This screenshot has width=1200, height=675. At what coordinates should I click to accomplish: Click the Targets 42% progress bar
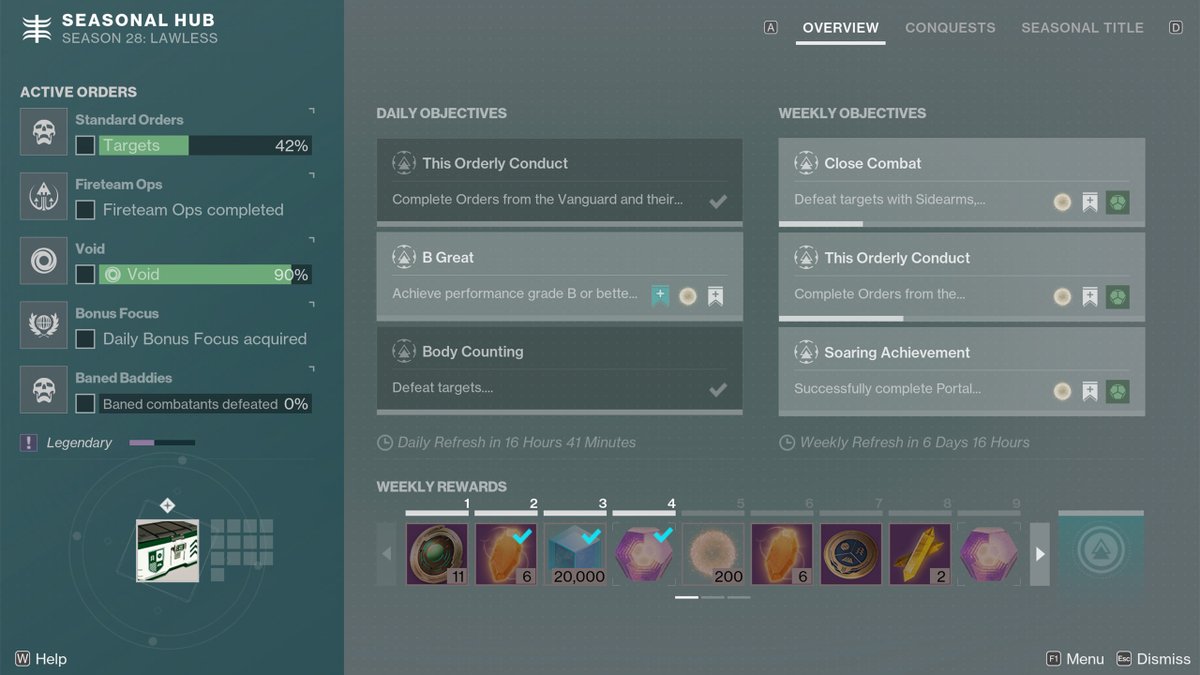[205, 146]
